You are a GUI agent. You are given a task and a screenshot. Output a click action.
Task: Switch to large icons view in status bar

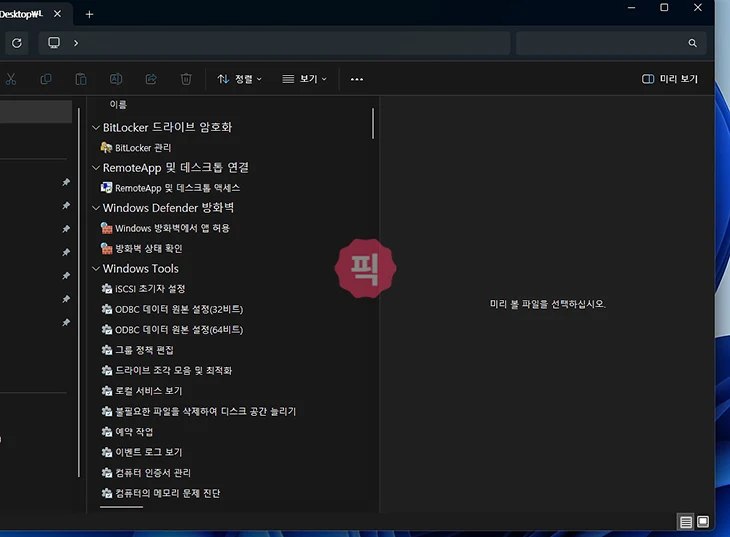[703, 522]
